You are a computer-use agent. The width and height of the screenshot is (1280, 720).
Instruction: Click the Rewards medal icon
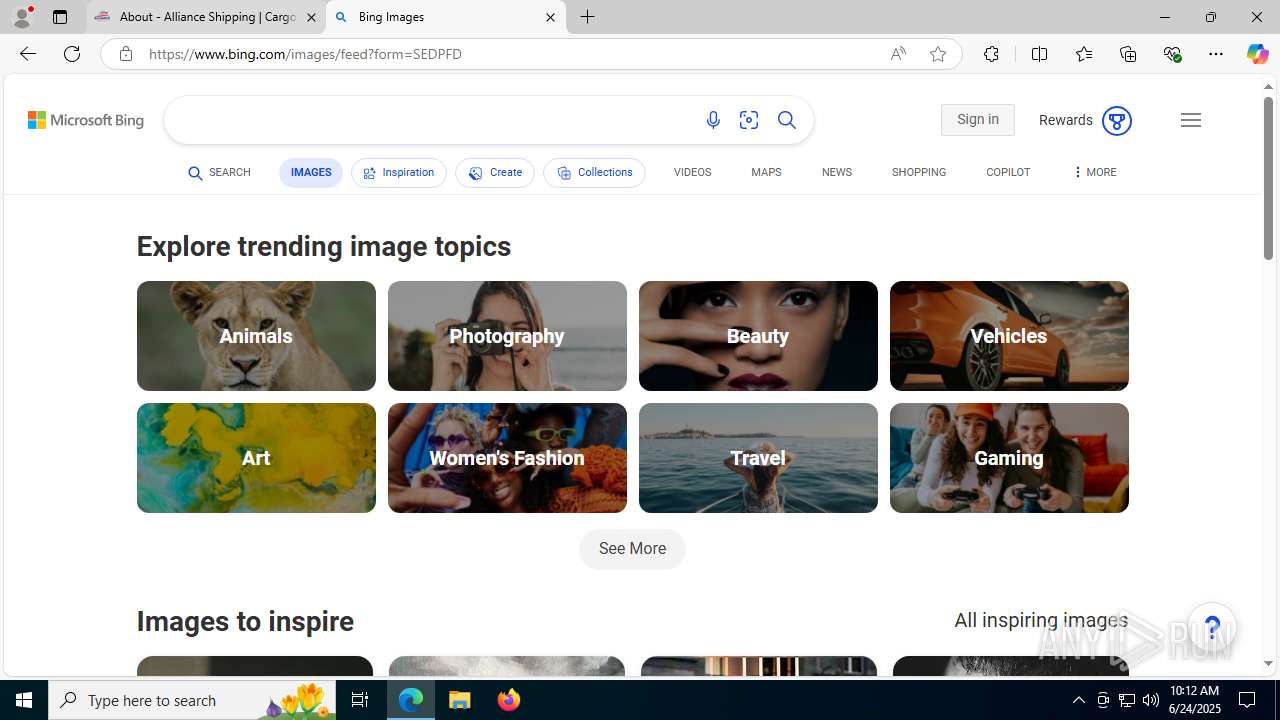[1116, 121]
